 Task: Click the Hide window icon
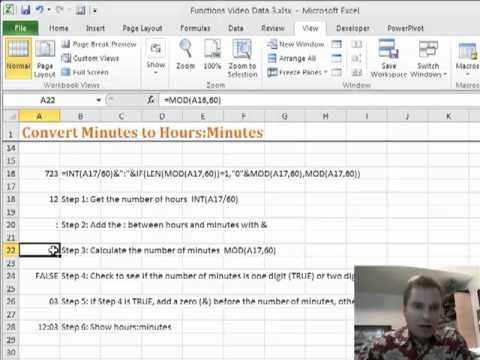pyautogui.click(x=337, y=58)
